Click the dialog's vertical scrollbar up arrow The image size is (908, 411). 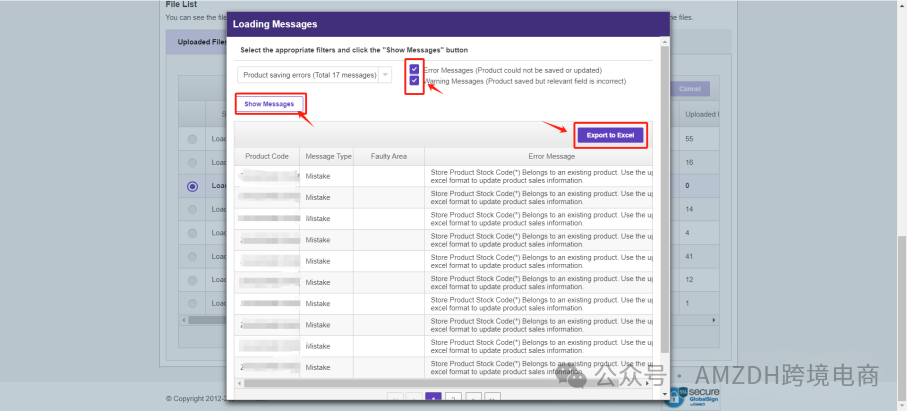[664, 41]
